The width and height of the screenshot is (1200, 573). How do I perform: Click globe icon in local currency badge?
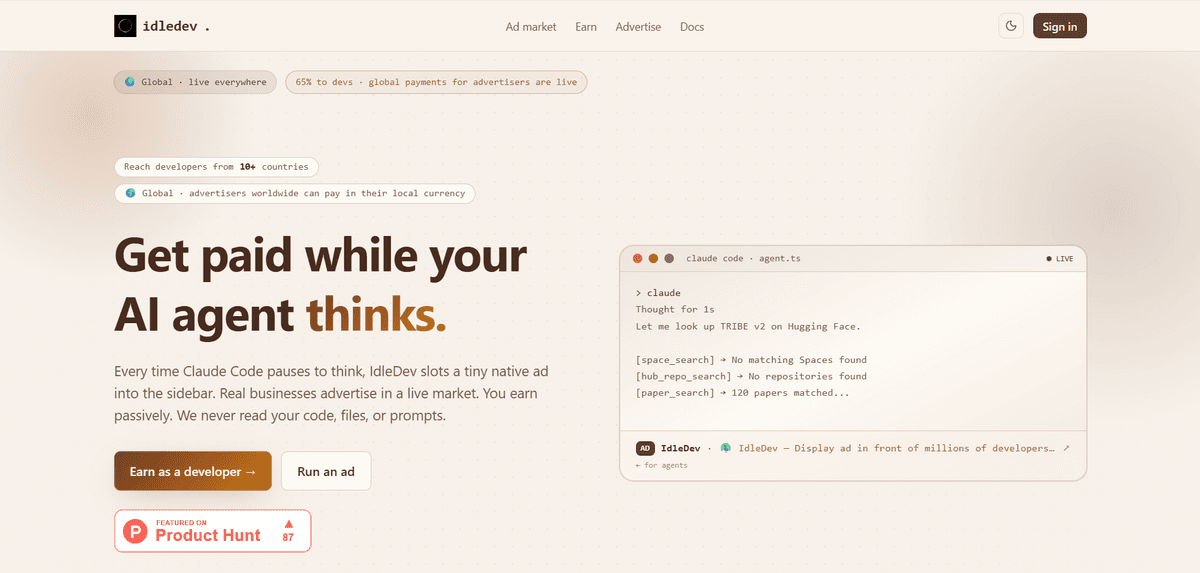[x=130, y=193]
